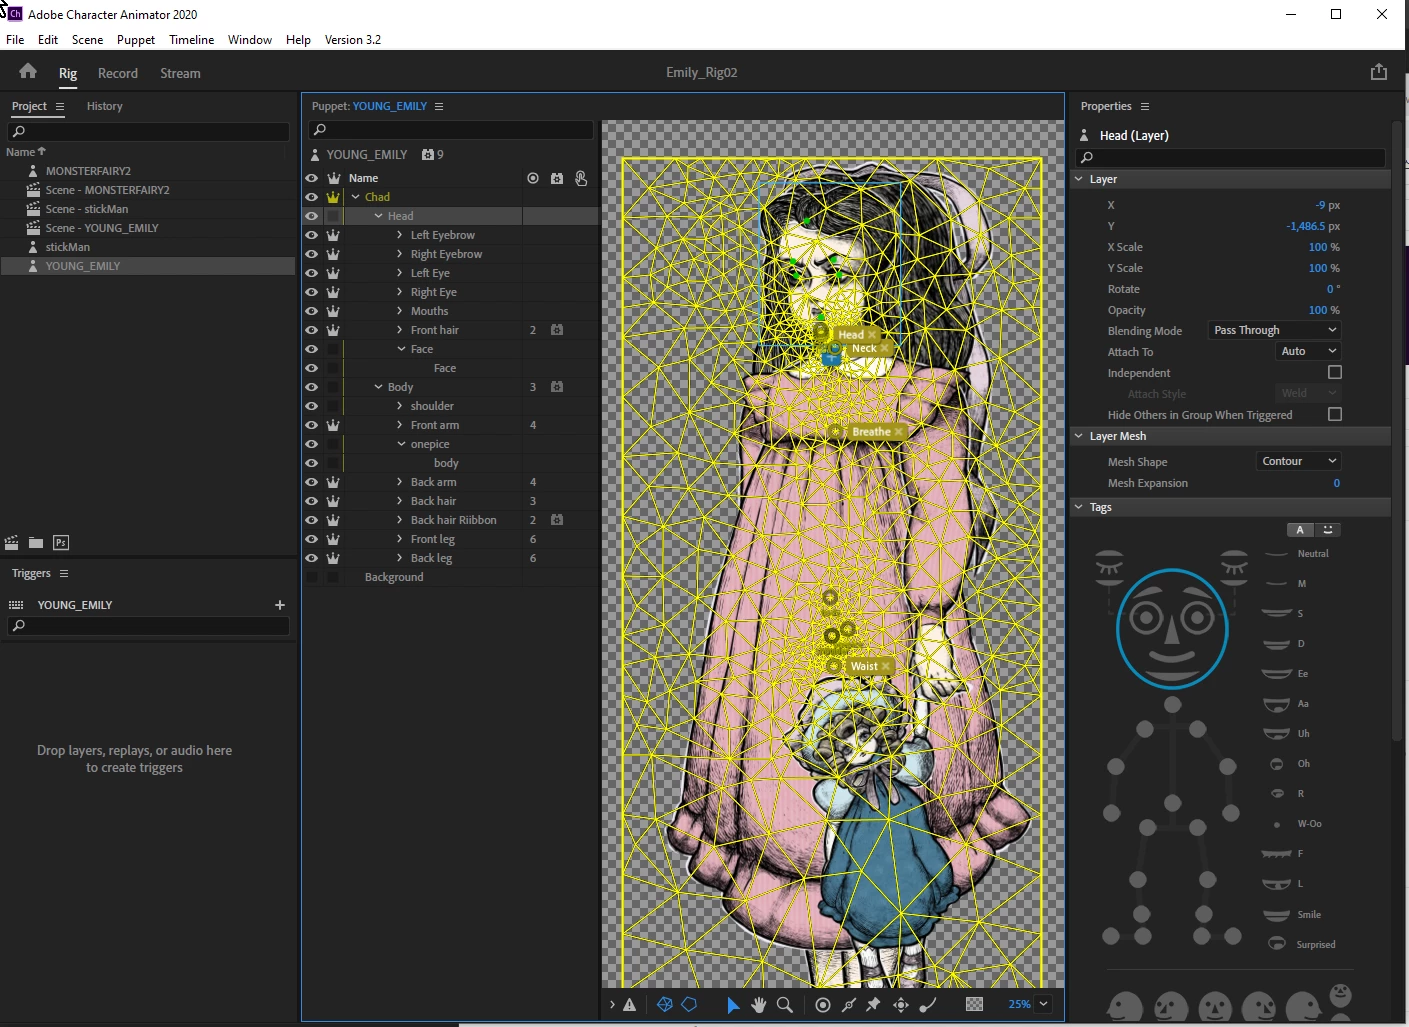Viewport: 1409px width, 1027px height.
Task: Click the triggers keyboard layout icon
Action: [16, 605]
